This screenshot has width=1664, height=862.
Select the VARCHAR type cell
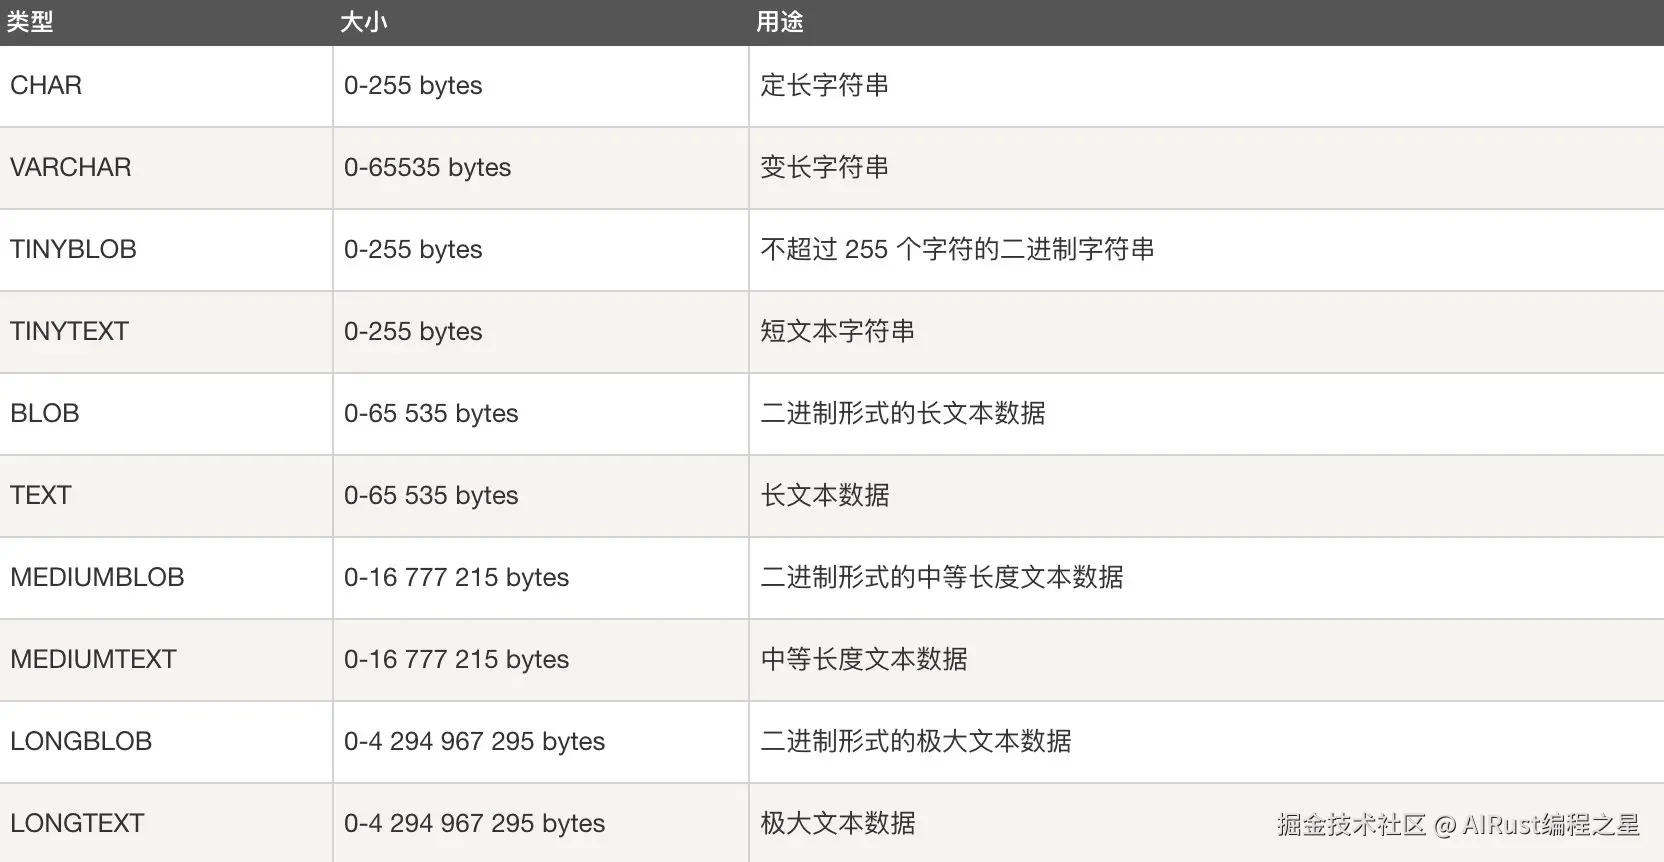click(71, 168)
